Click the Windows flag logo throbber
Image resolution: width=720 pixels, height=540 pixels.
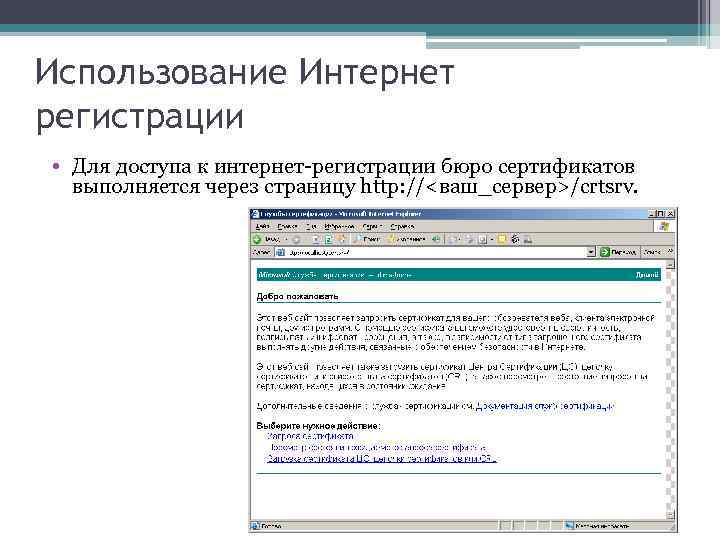(664, 226)
